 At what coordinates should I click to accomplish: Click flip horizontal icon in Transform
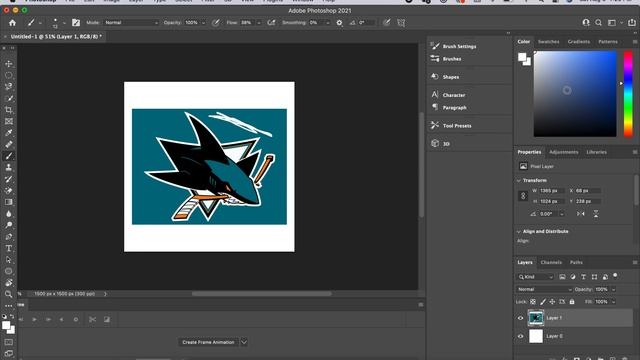point(580,214)
